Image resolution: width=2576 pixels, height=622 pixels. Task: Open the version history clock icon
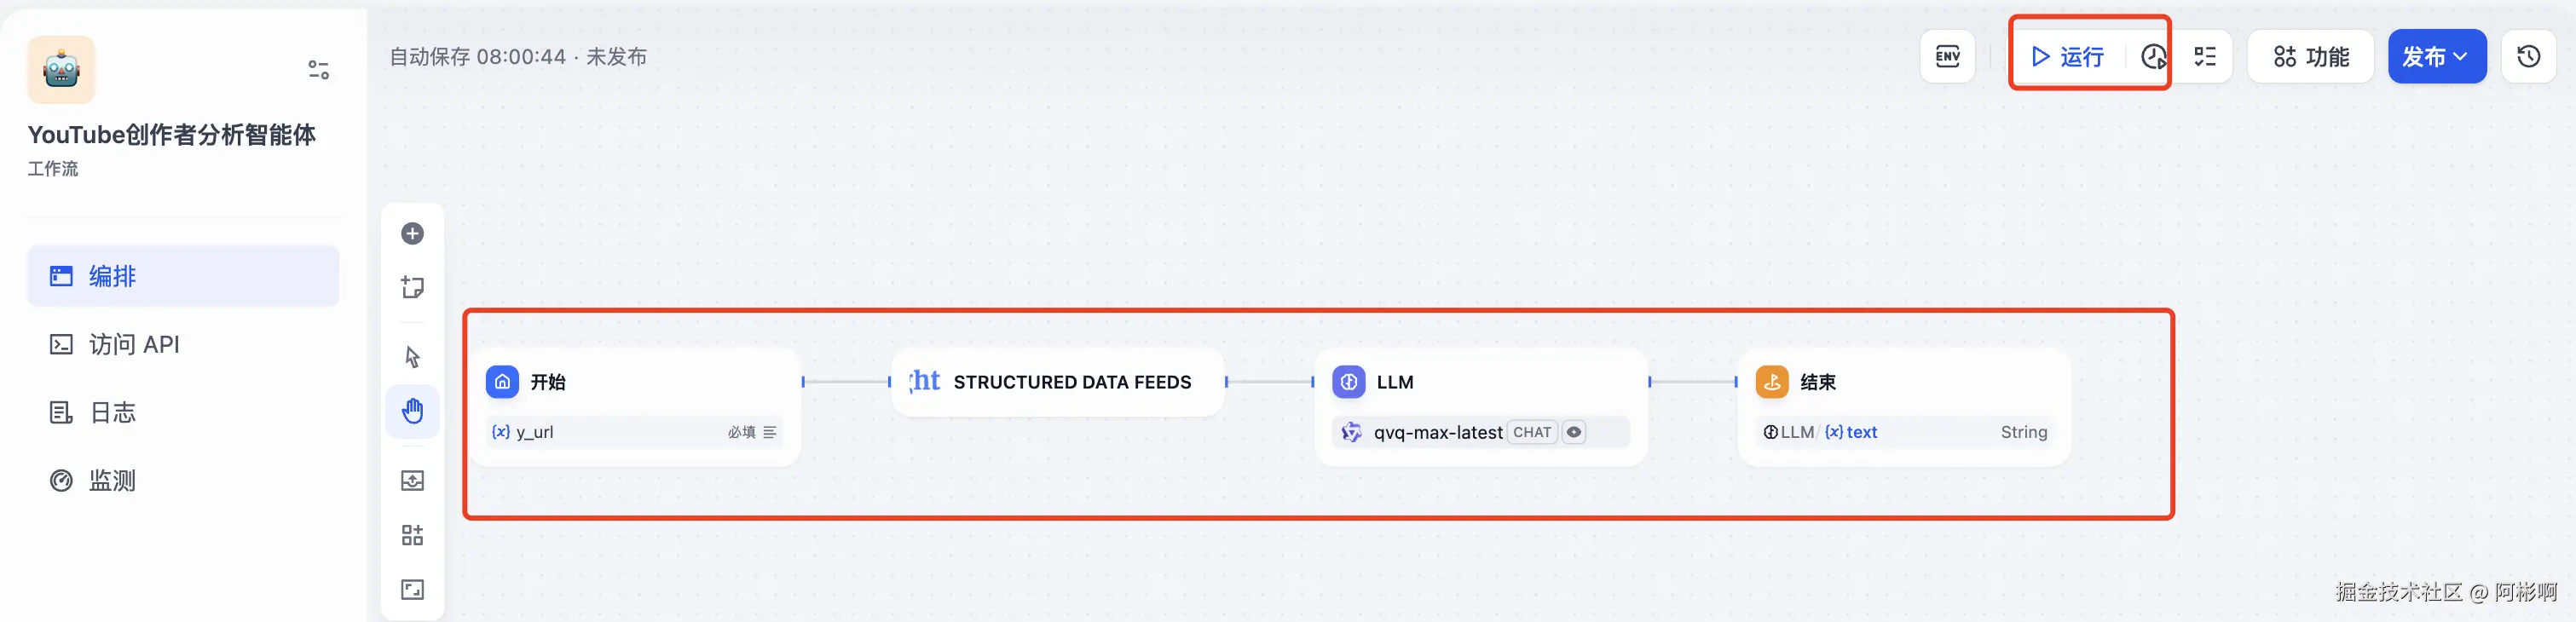2528,57
